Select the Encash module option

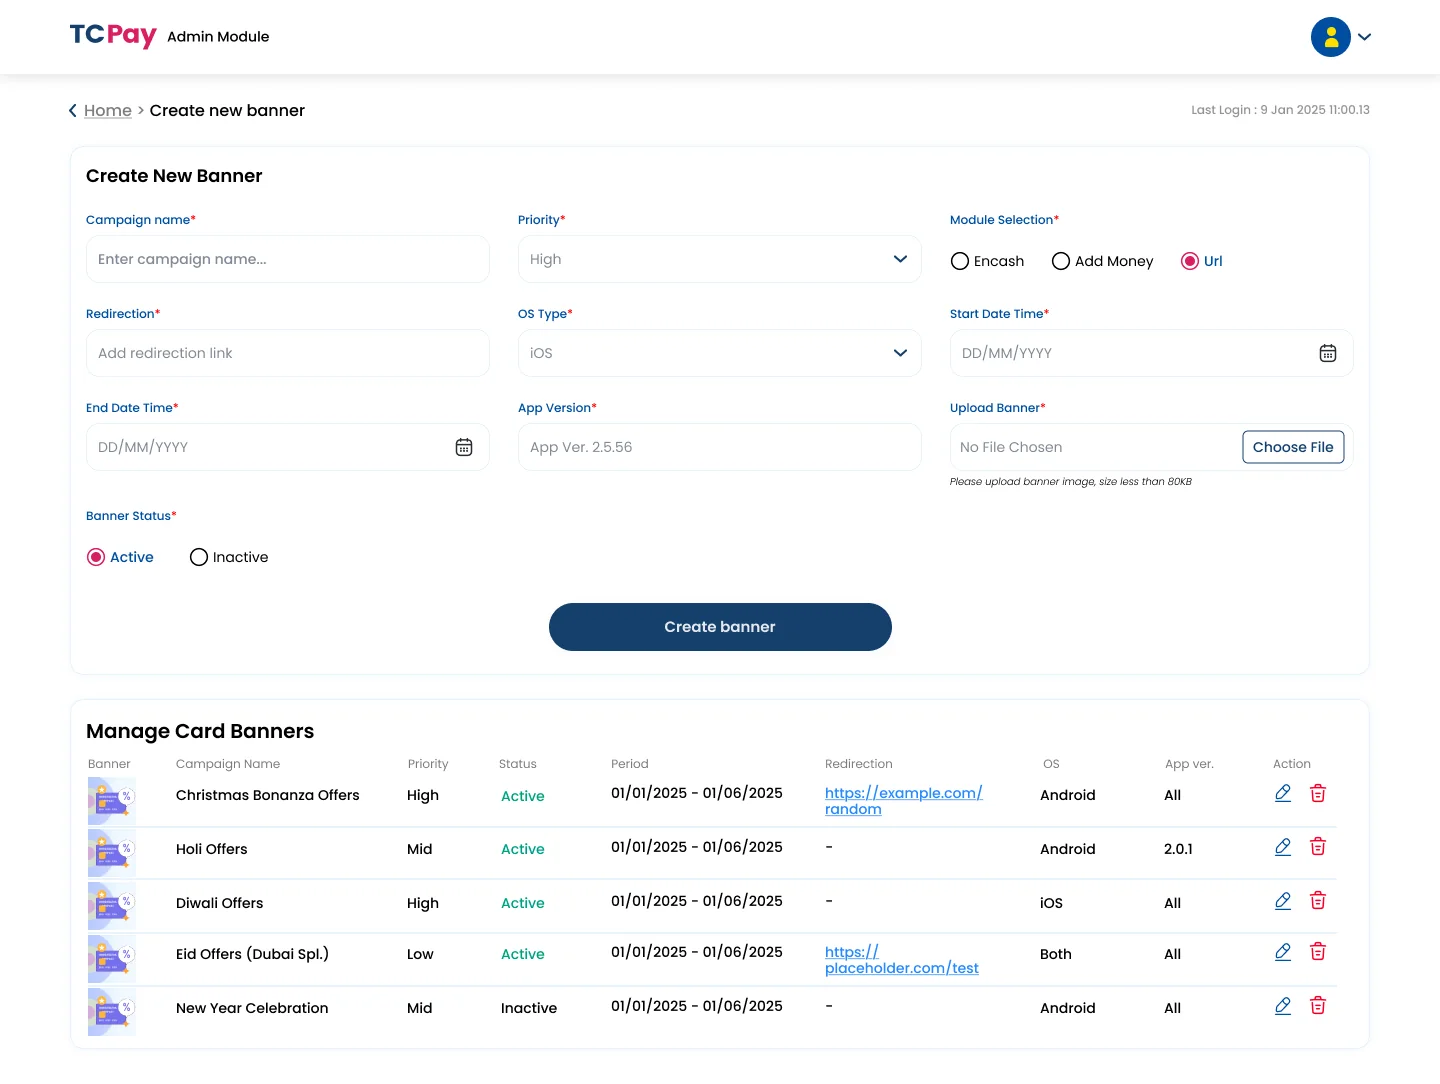click(x=960, y=261)
